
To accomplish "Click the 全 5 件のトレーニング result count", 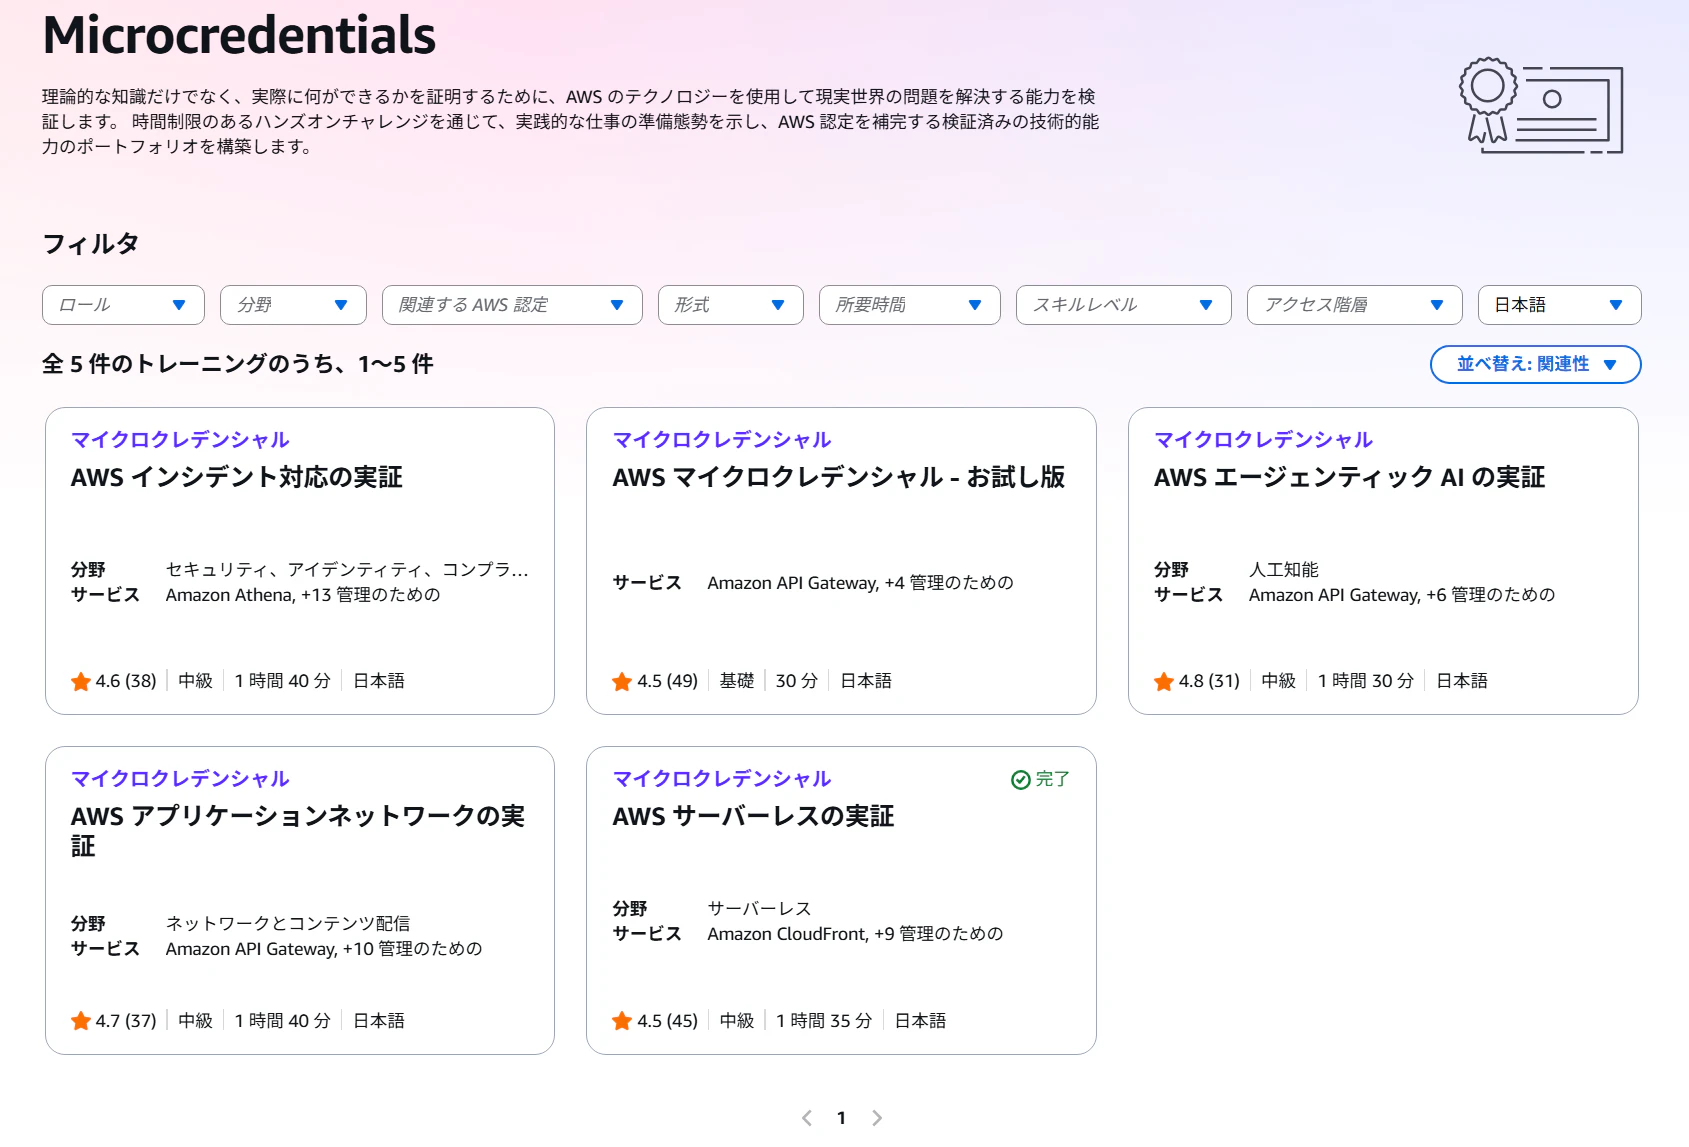I will click(238, 364).
